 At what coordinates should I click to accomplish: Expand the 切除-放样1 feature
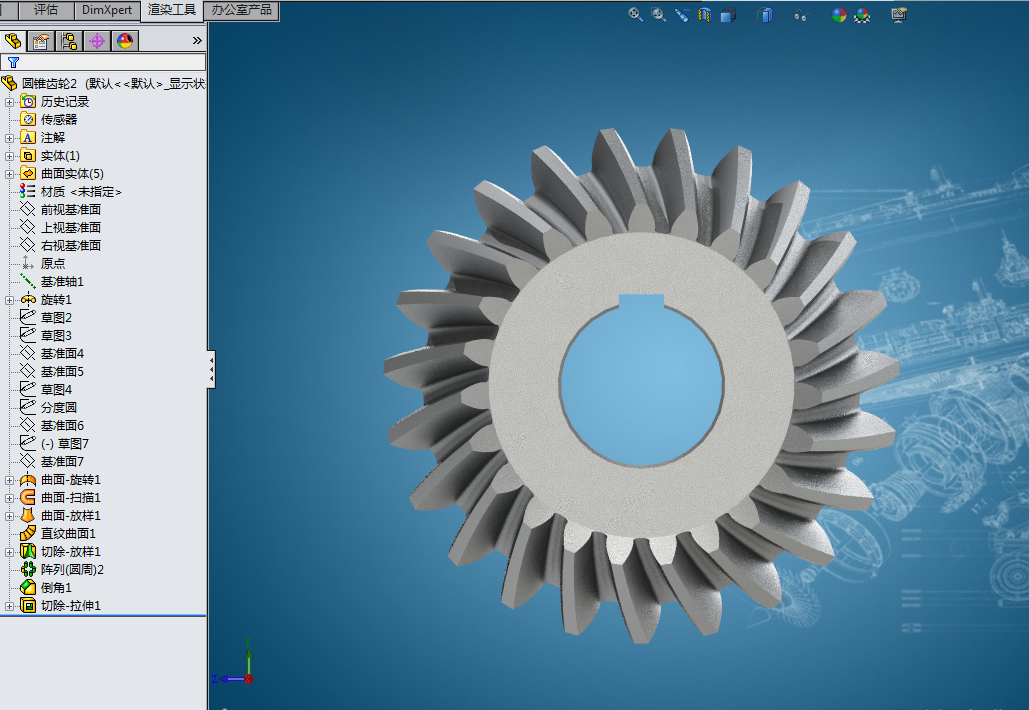[x=9, y=552]
